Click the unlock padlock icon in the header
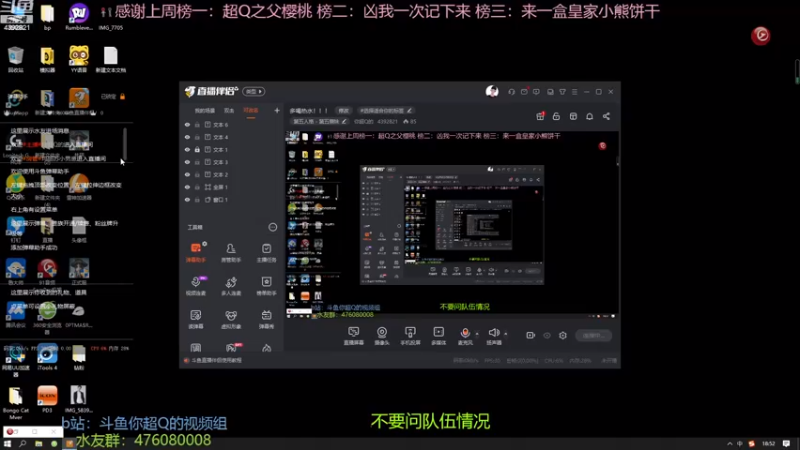Image resolution: width=800 pixels, height=450 pixels. click(556, 116)
